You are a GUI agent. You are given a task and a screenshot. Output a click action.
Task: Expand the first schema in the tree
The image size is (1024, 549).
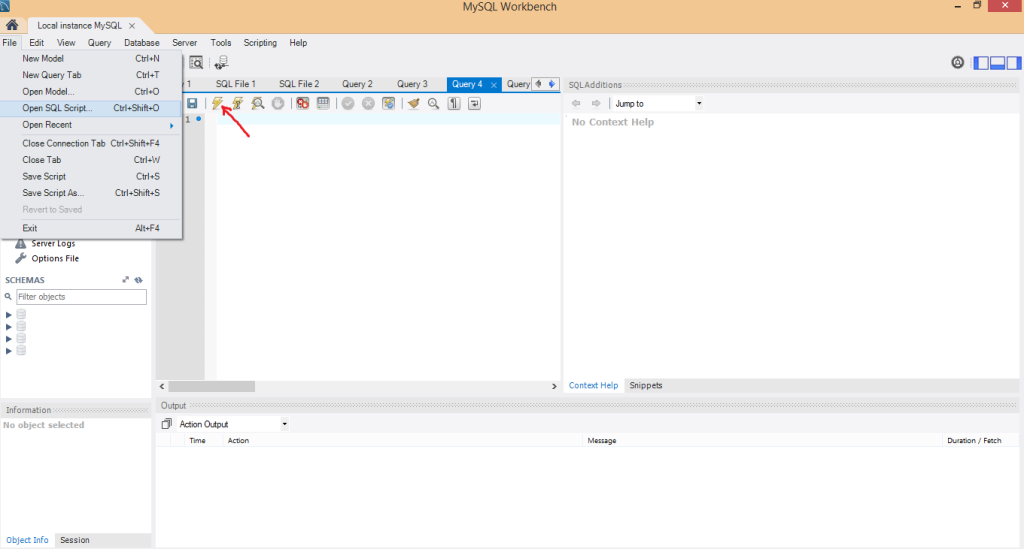tap(8, 315)
